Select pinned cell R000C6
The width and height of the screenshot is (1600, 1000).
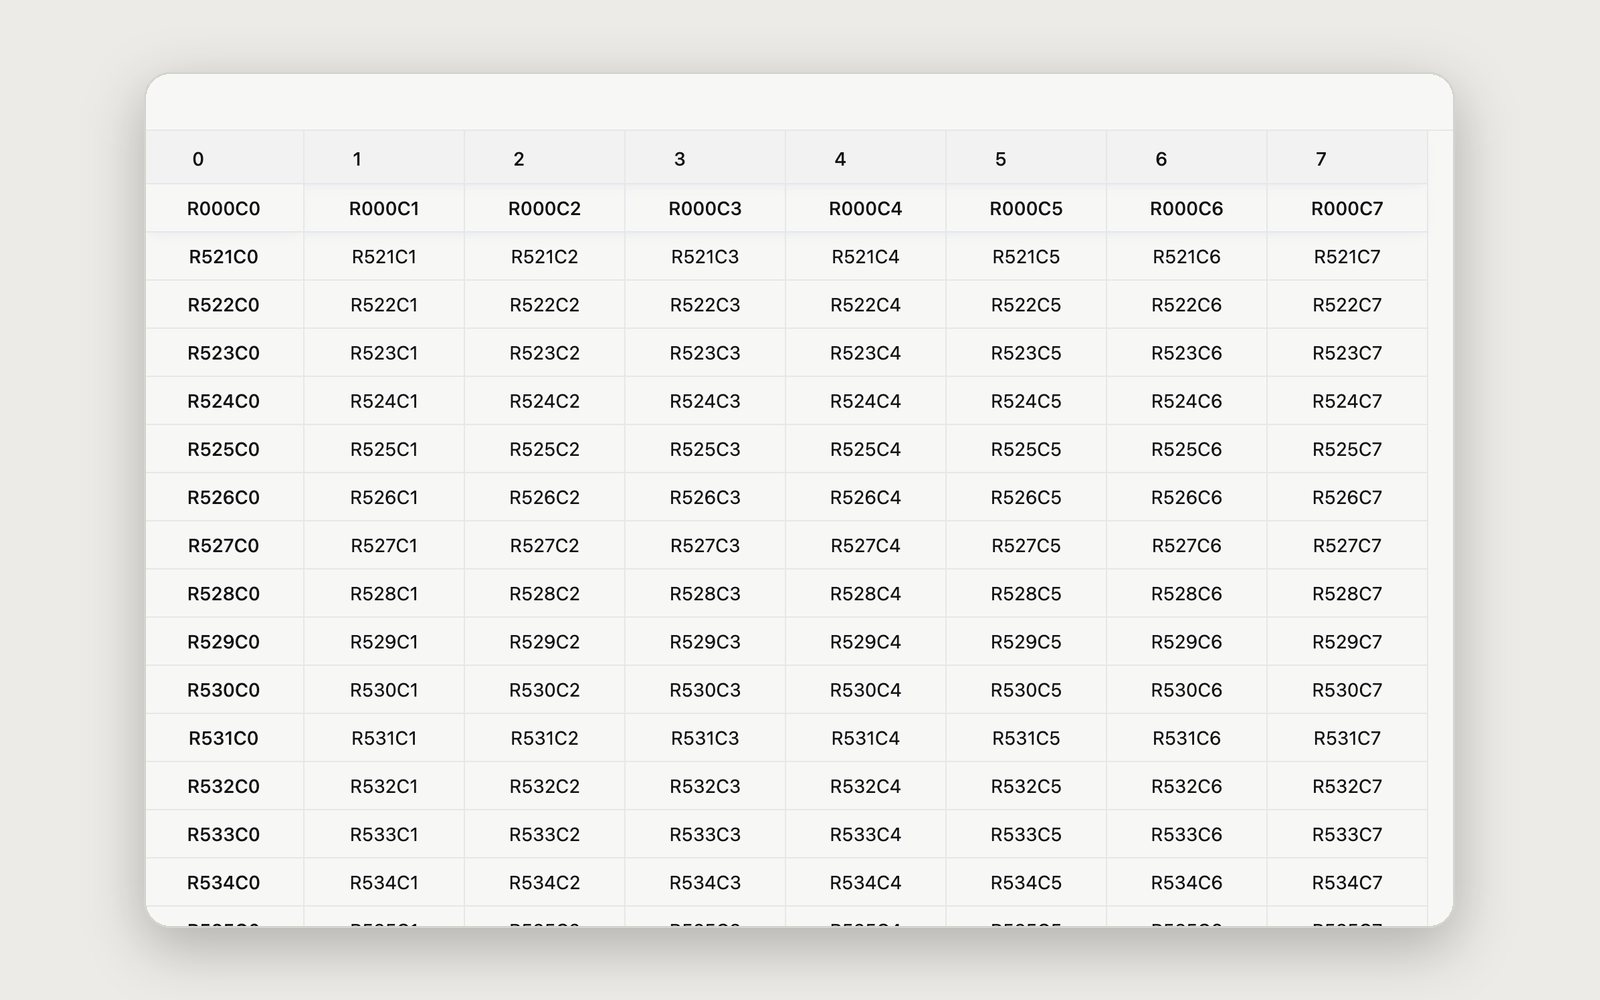point(1187,209)
